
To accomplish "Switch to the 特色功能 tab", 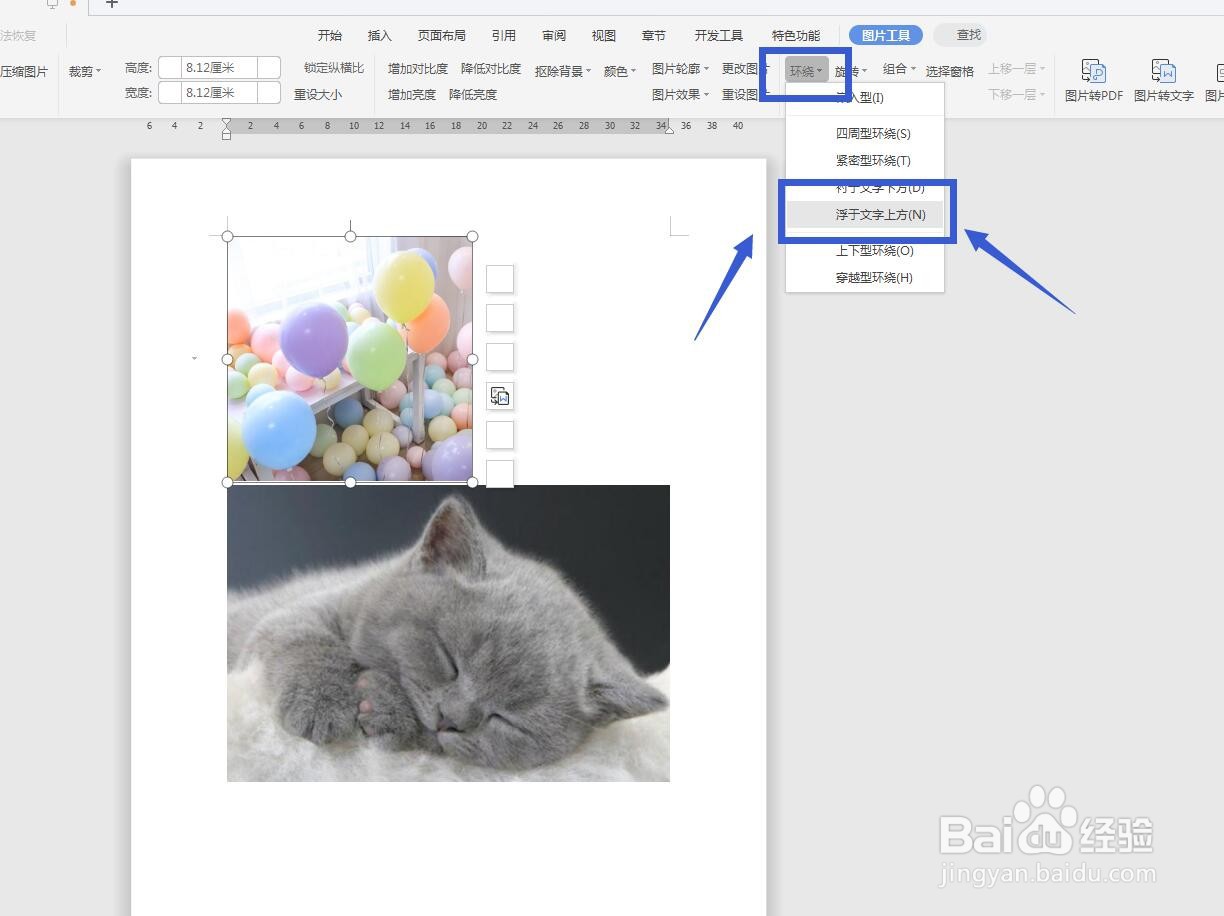I will (x=796, y=35).
